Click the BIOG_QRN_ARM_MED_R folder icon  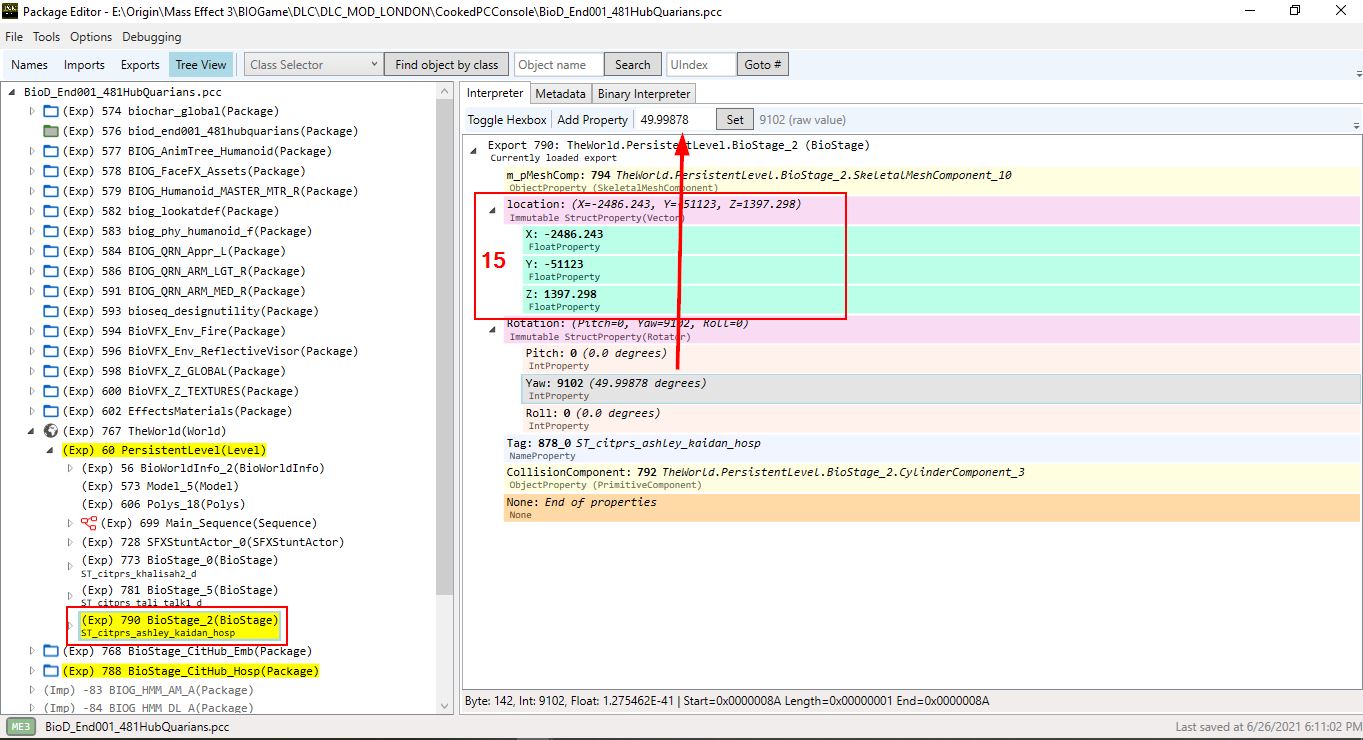pyautogui.click(x=51, y=291)
